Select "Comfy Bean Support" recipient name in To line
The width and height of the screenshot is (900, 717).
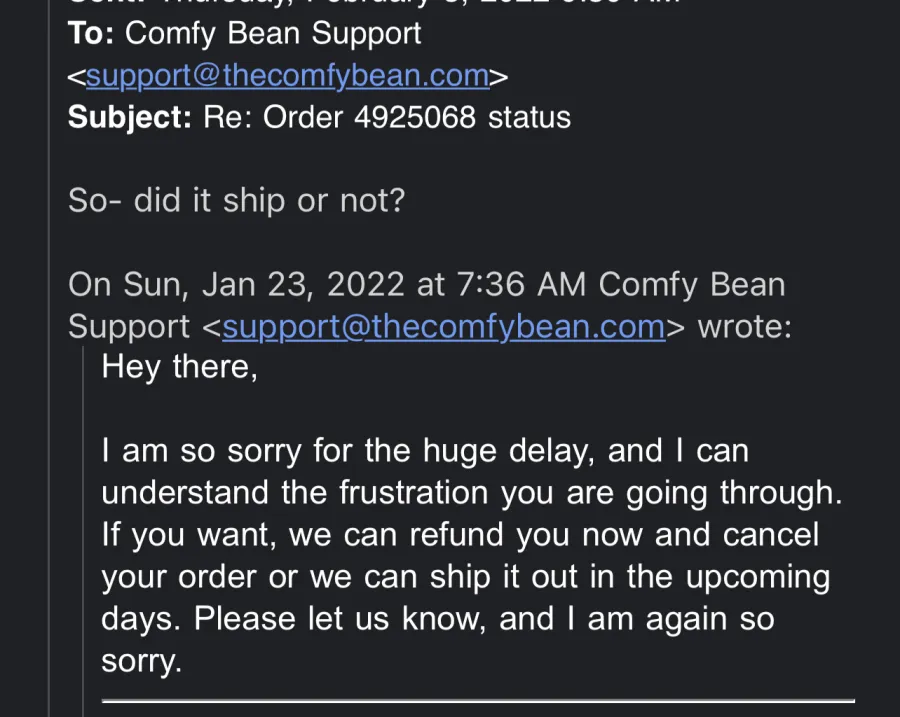[273, 33]
